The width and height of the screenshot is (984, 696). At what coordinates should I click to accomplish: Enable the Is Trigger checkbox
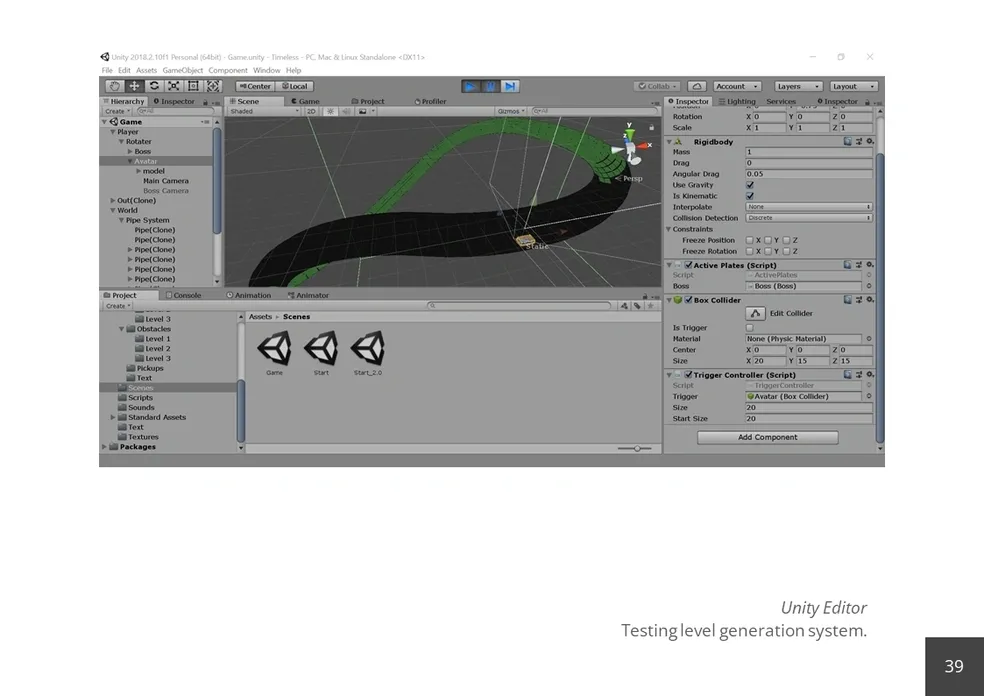(750, 328)
